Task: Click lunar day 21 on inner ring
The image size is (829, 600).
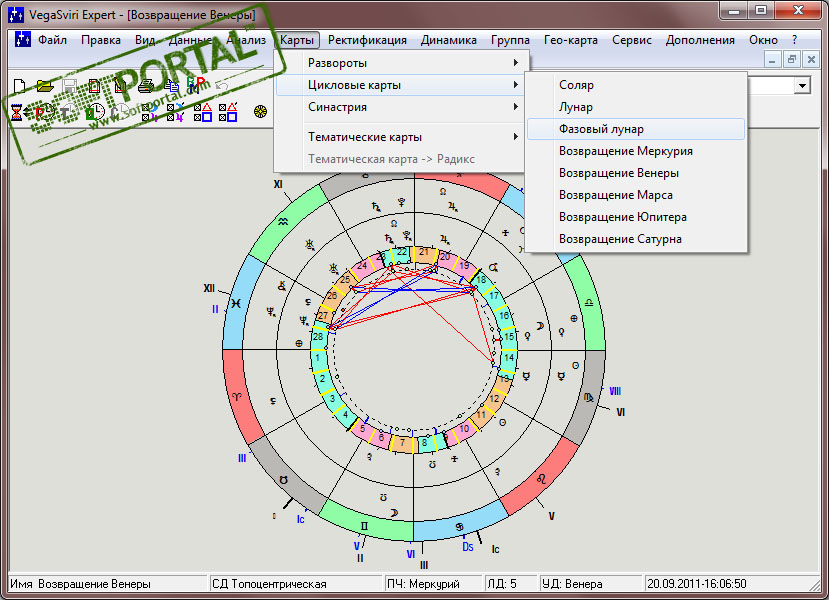Action: coord(423,253)
